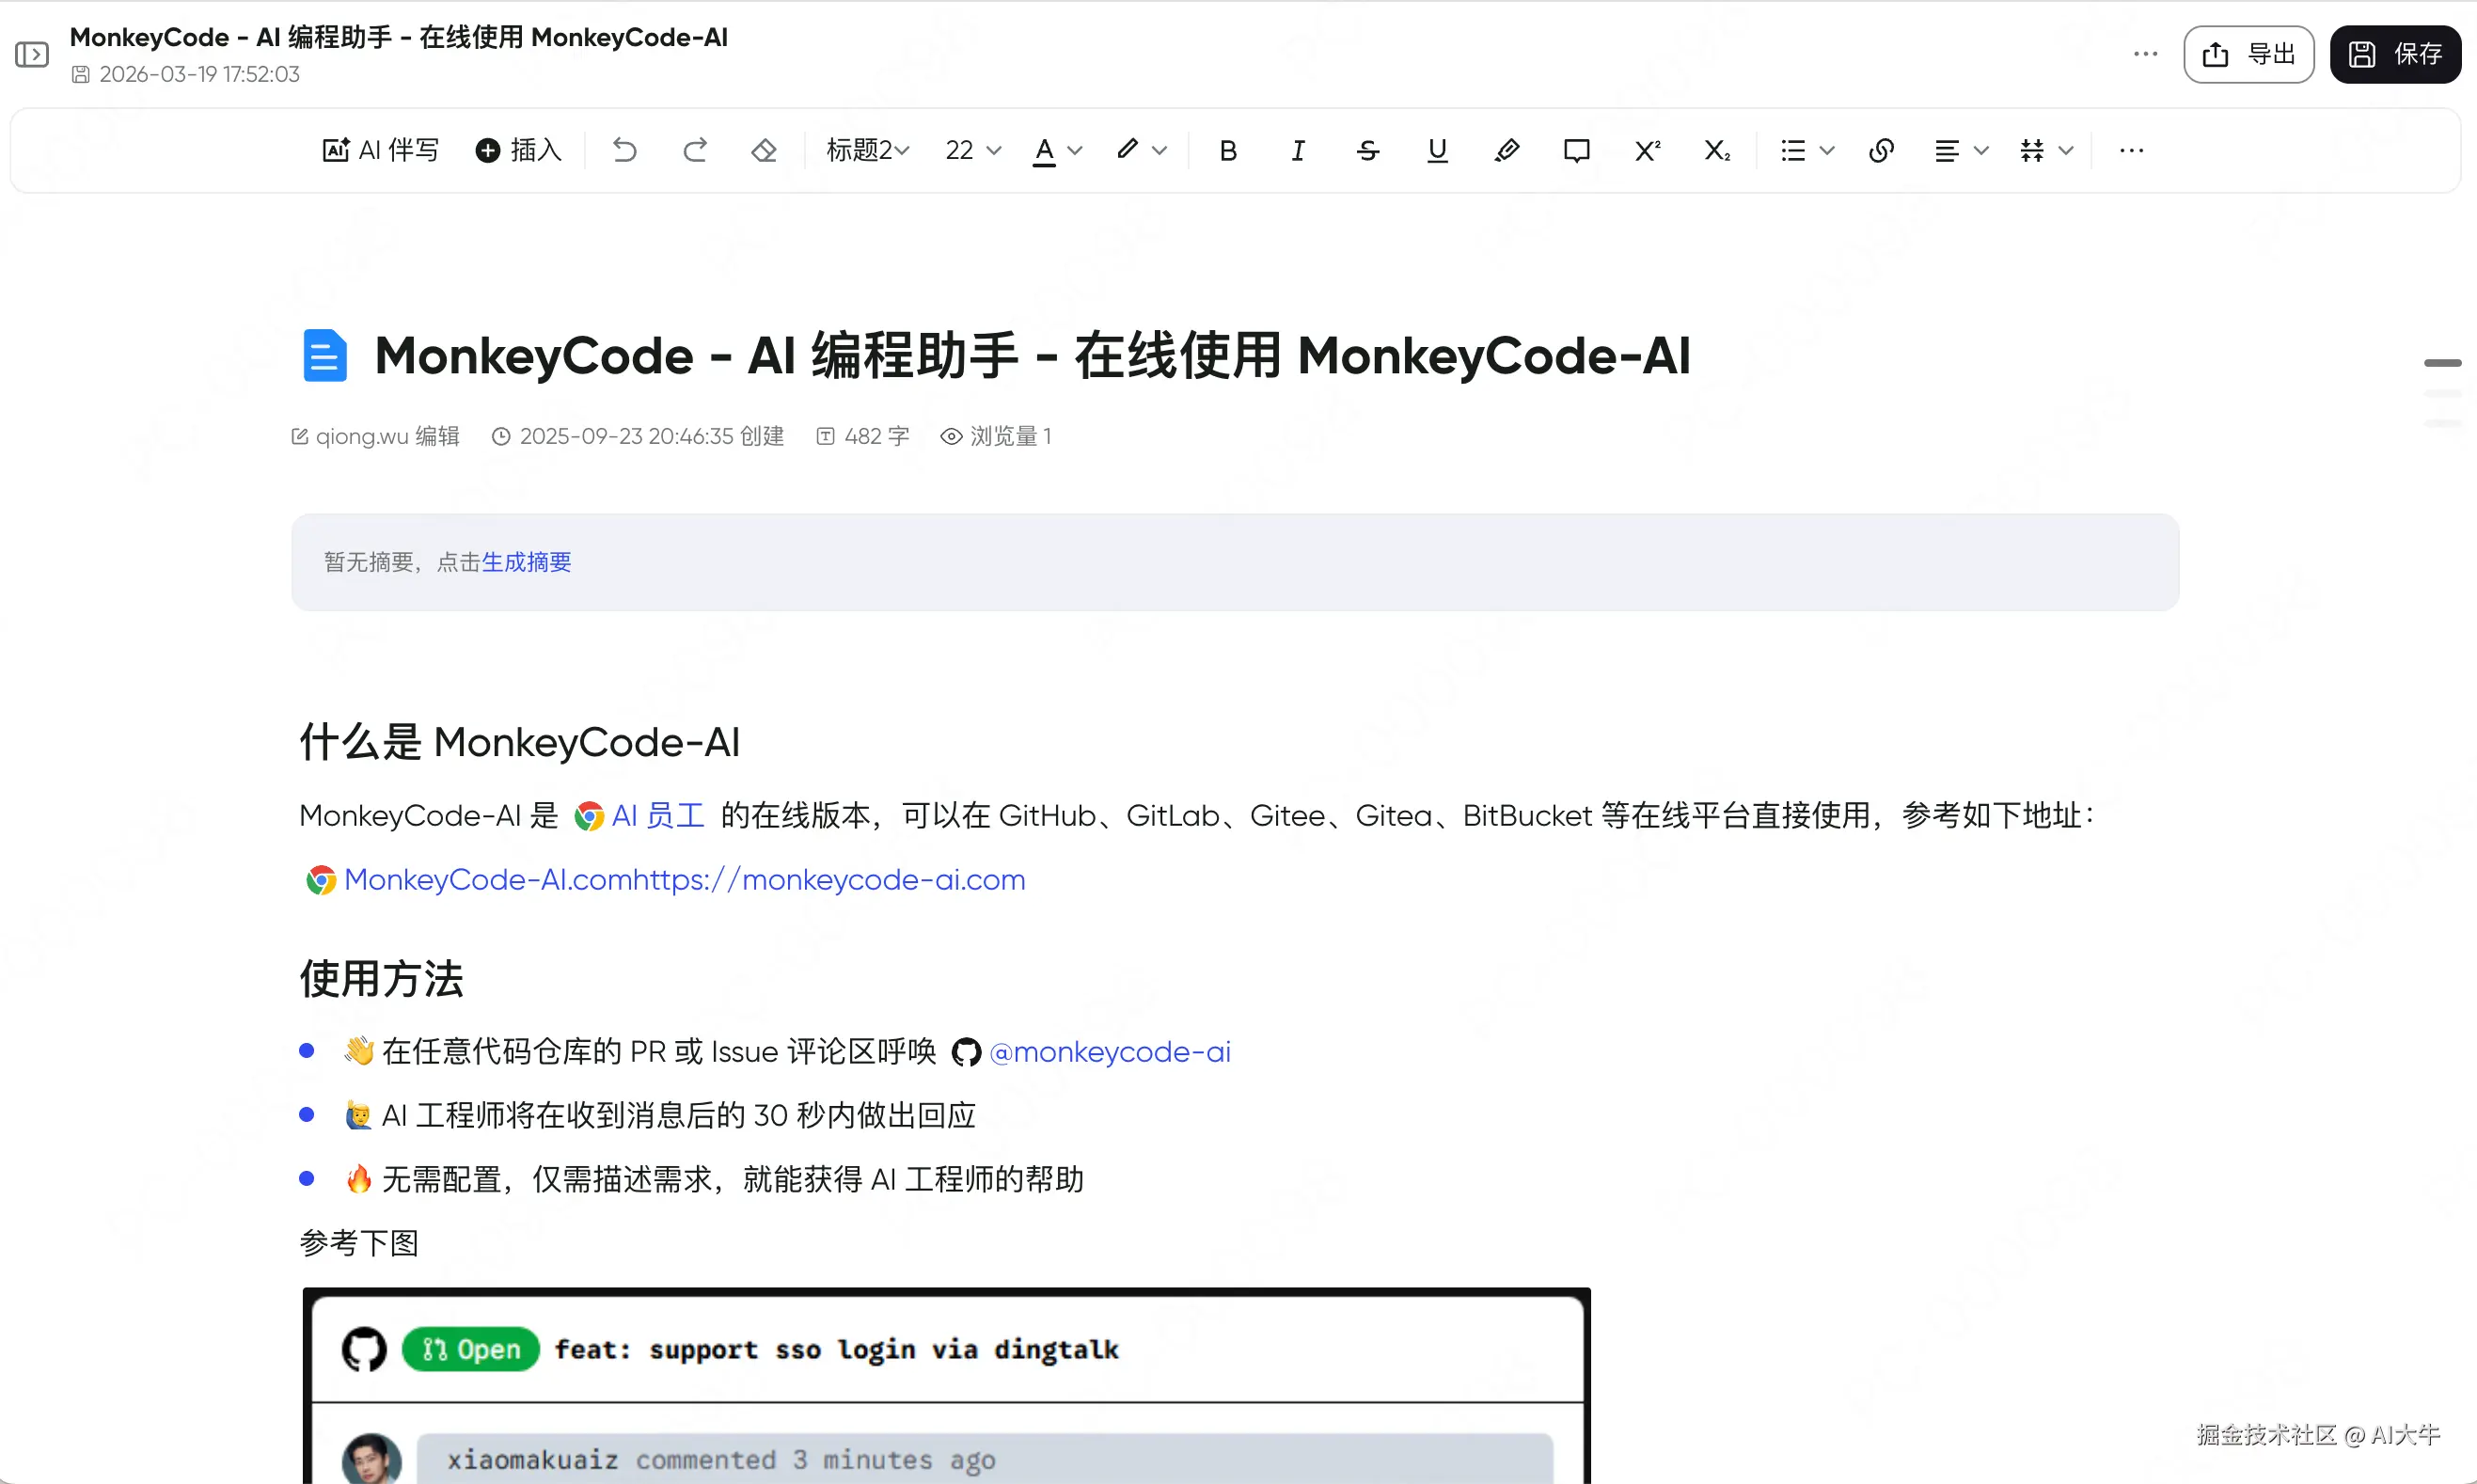Click the insert link chain icon

[x=1881, y=150]
